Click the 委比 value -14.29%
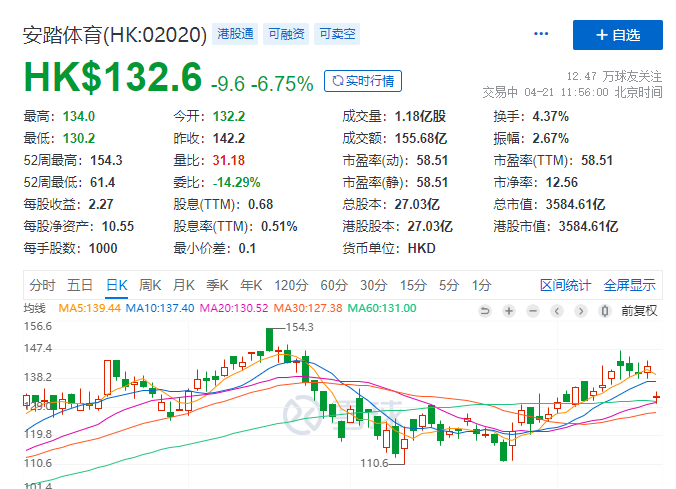The height and width of the screenshot is (489, 676). coord(237,182)
